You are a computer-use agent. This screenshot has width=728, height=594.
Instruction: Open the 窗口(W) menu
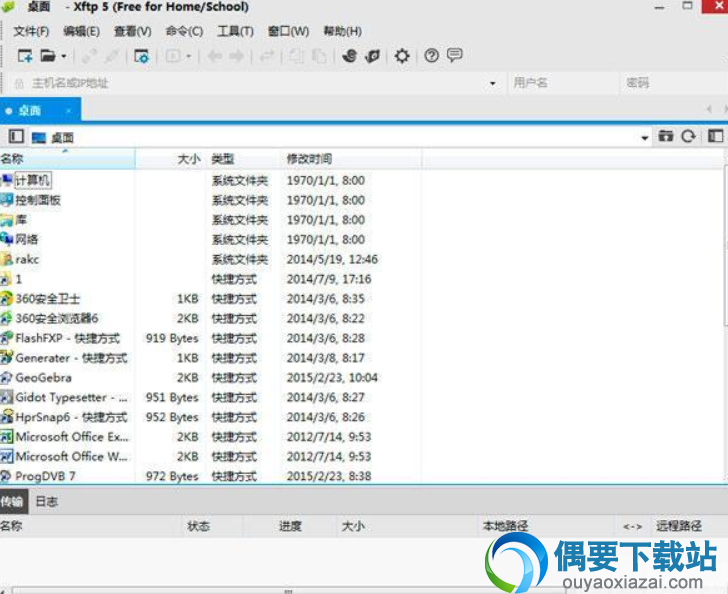[x=288, y=31]
